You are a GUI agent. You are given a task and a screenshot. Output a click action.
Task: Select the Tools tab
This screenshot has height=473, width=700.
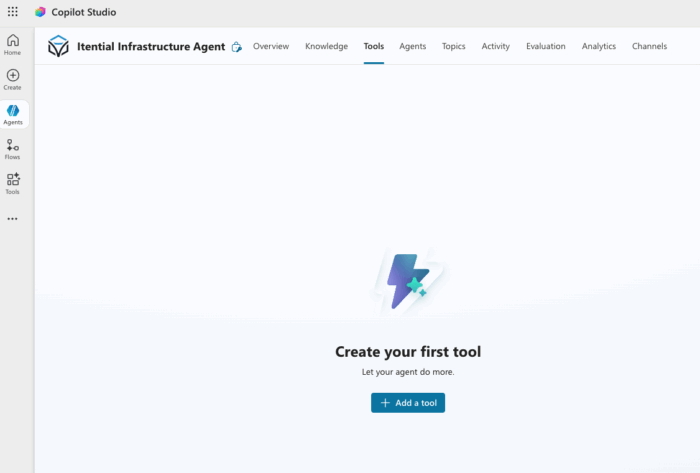point(374,46)
